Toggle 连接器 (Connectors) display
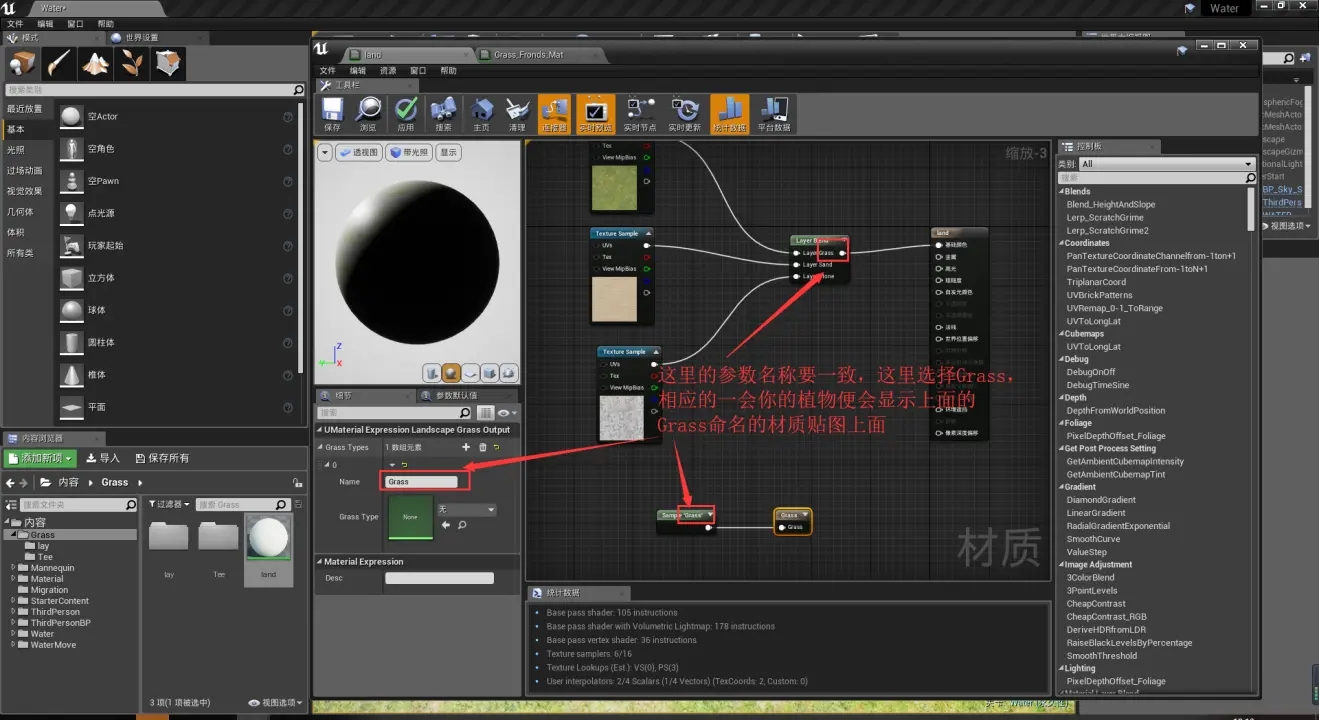Image resolution: width=1319 pixels, height=720 pixels. click(554, 114)
